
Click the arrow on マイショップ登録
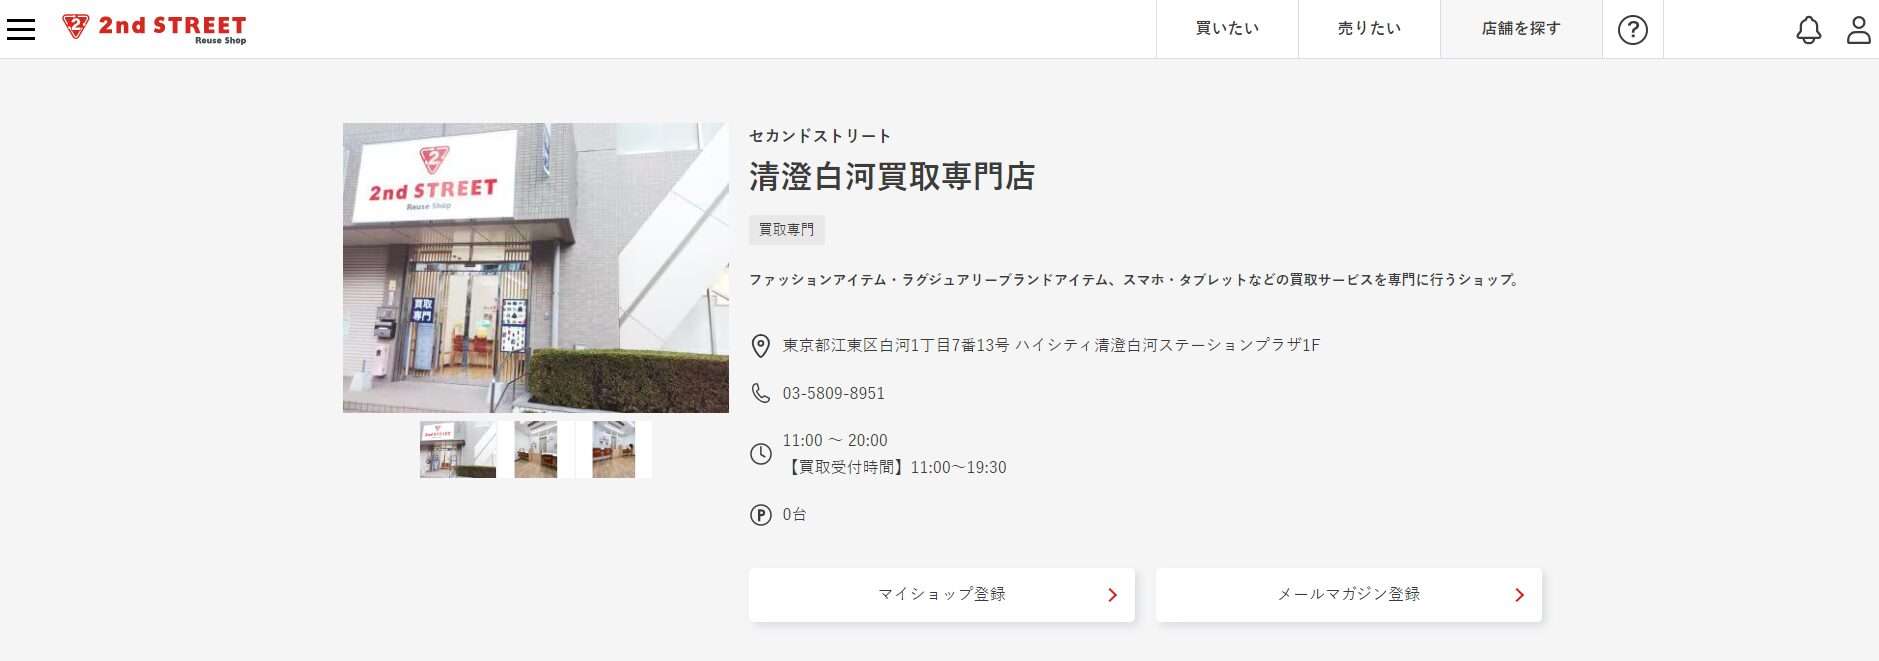(1112, 595)
